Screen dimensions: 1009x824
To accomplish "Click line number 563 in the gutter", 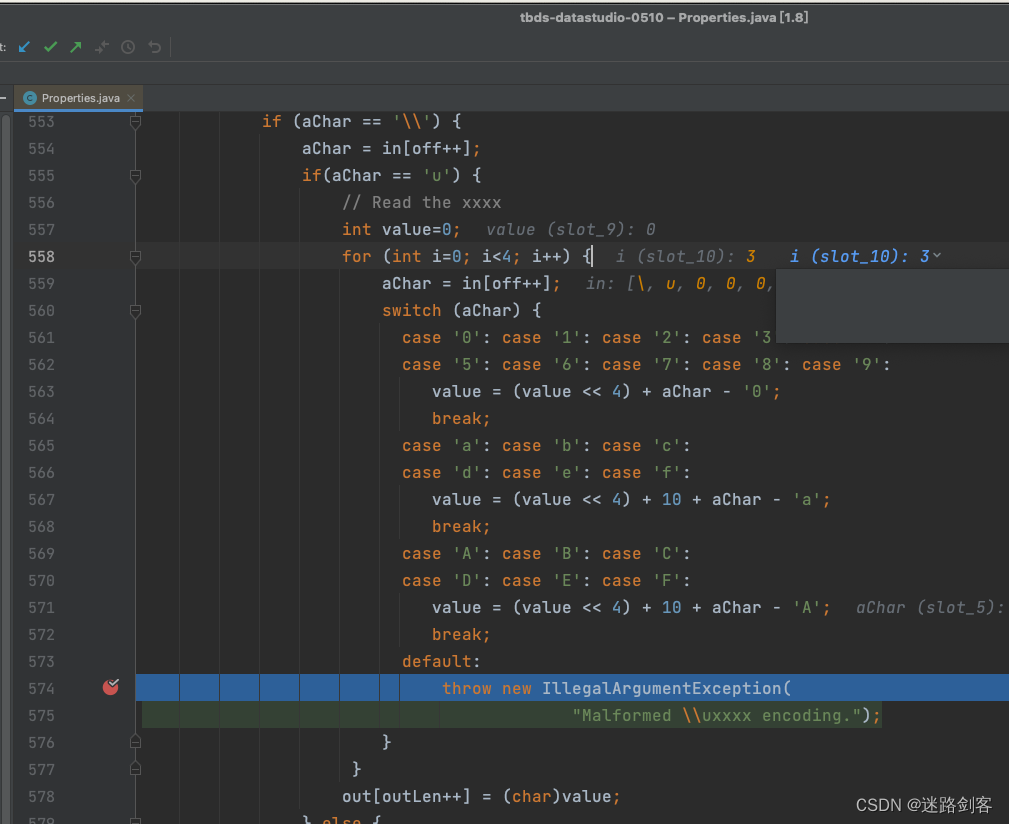I will 41,392.
